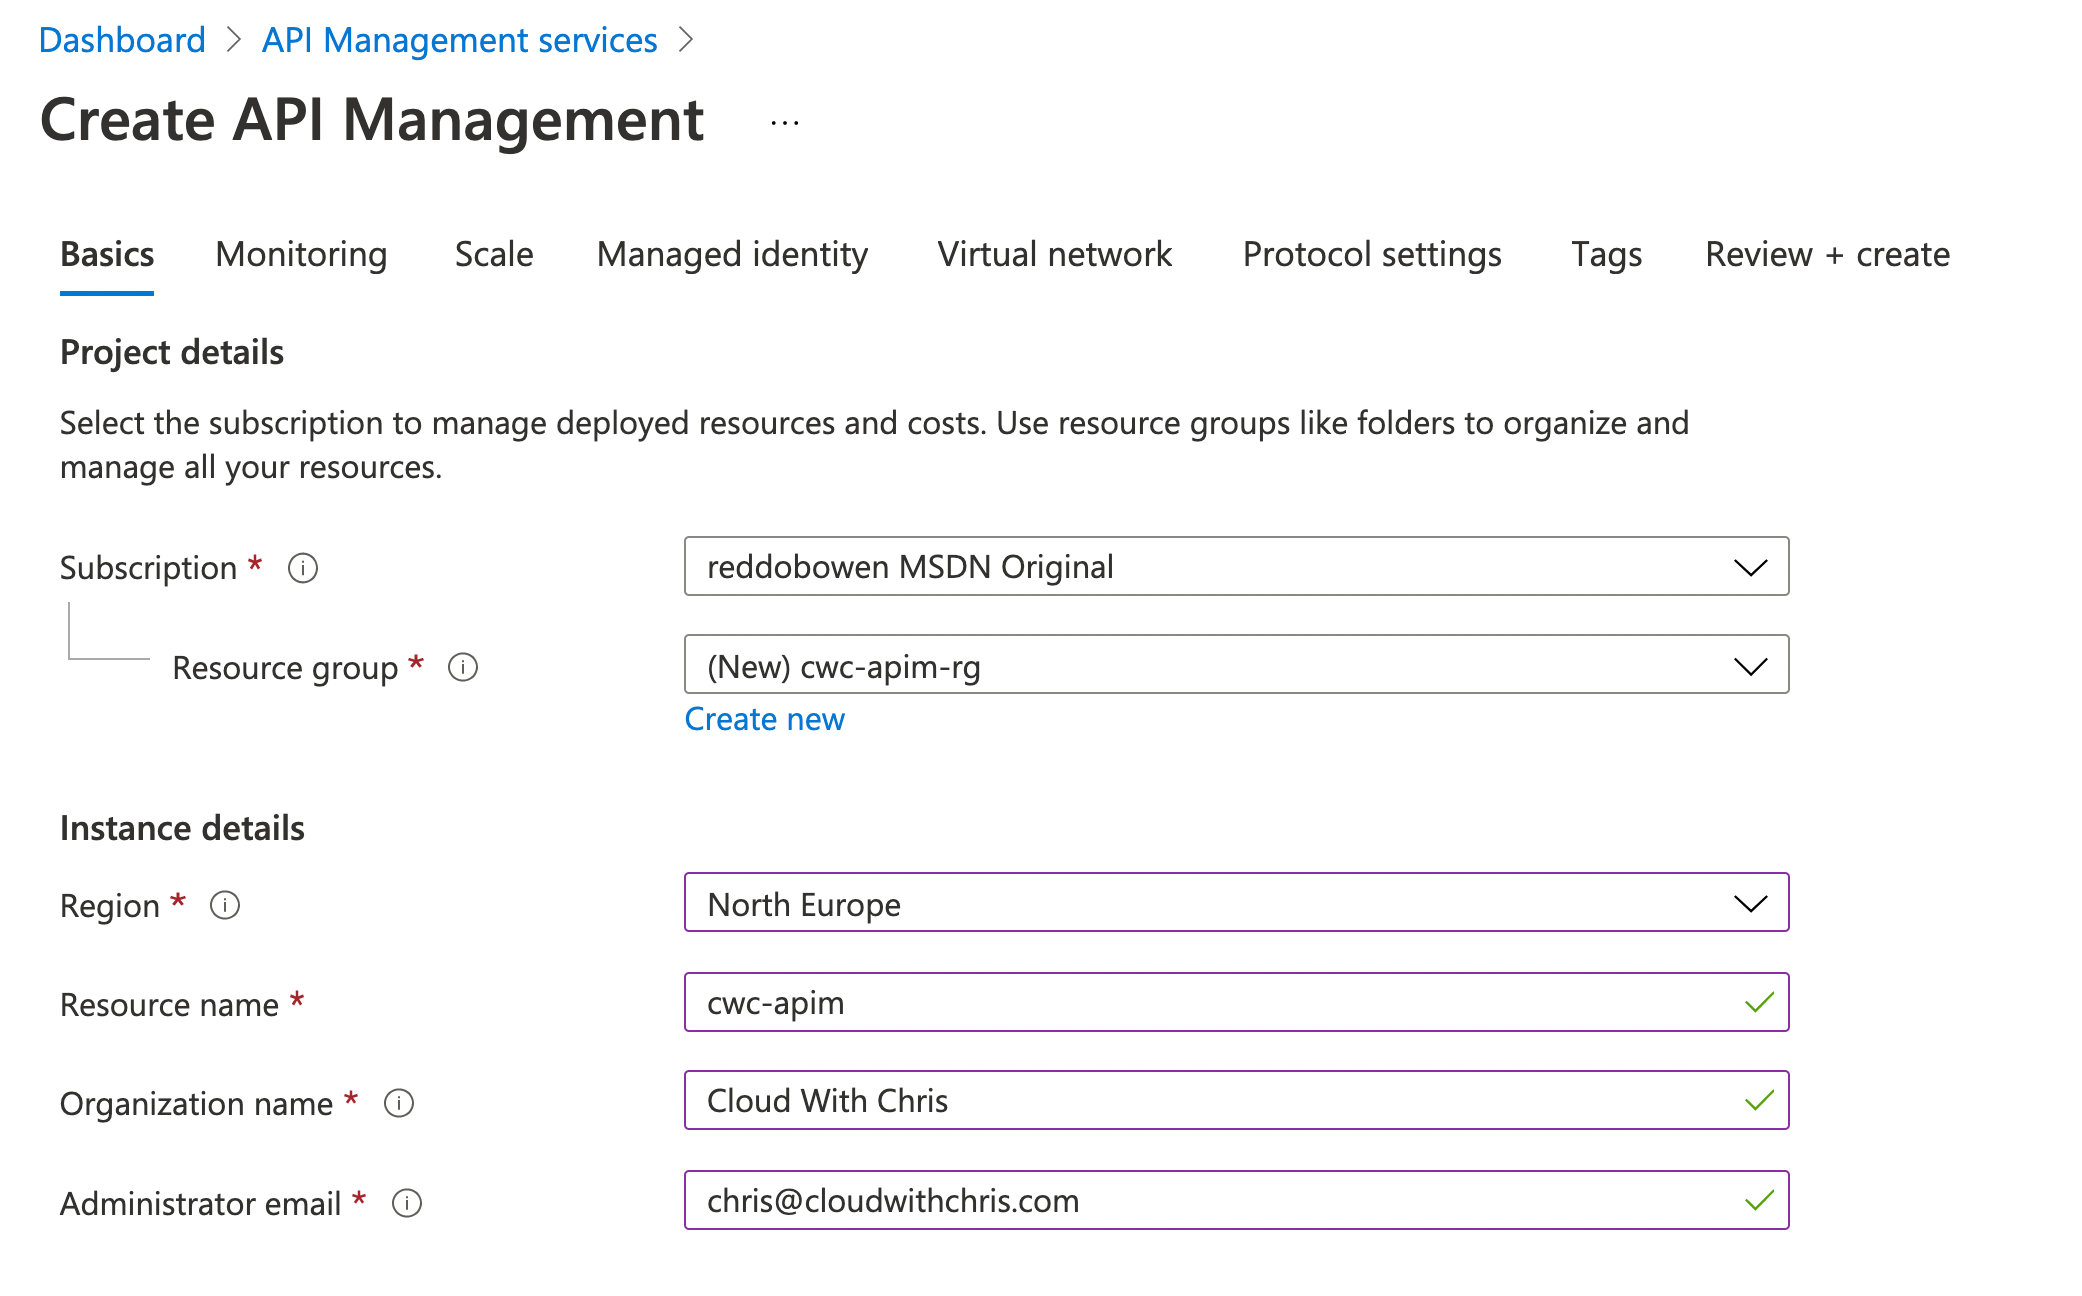The image size is (2082, 1296).
Task: Click the Organization name info icon
Action: (x=398, y=1103)
